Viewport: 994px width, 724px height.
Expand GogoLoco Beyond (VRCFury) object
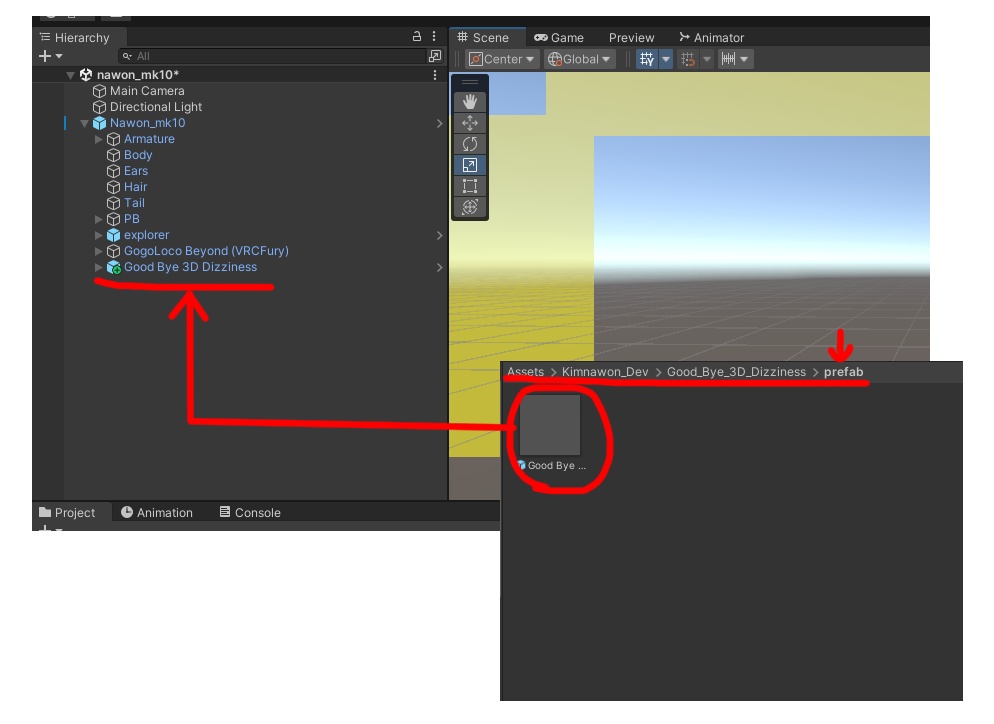(98, 251)
